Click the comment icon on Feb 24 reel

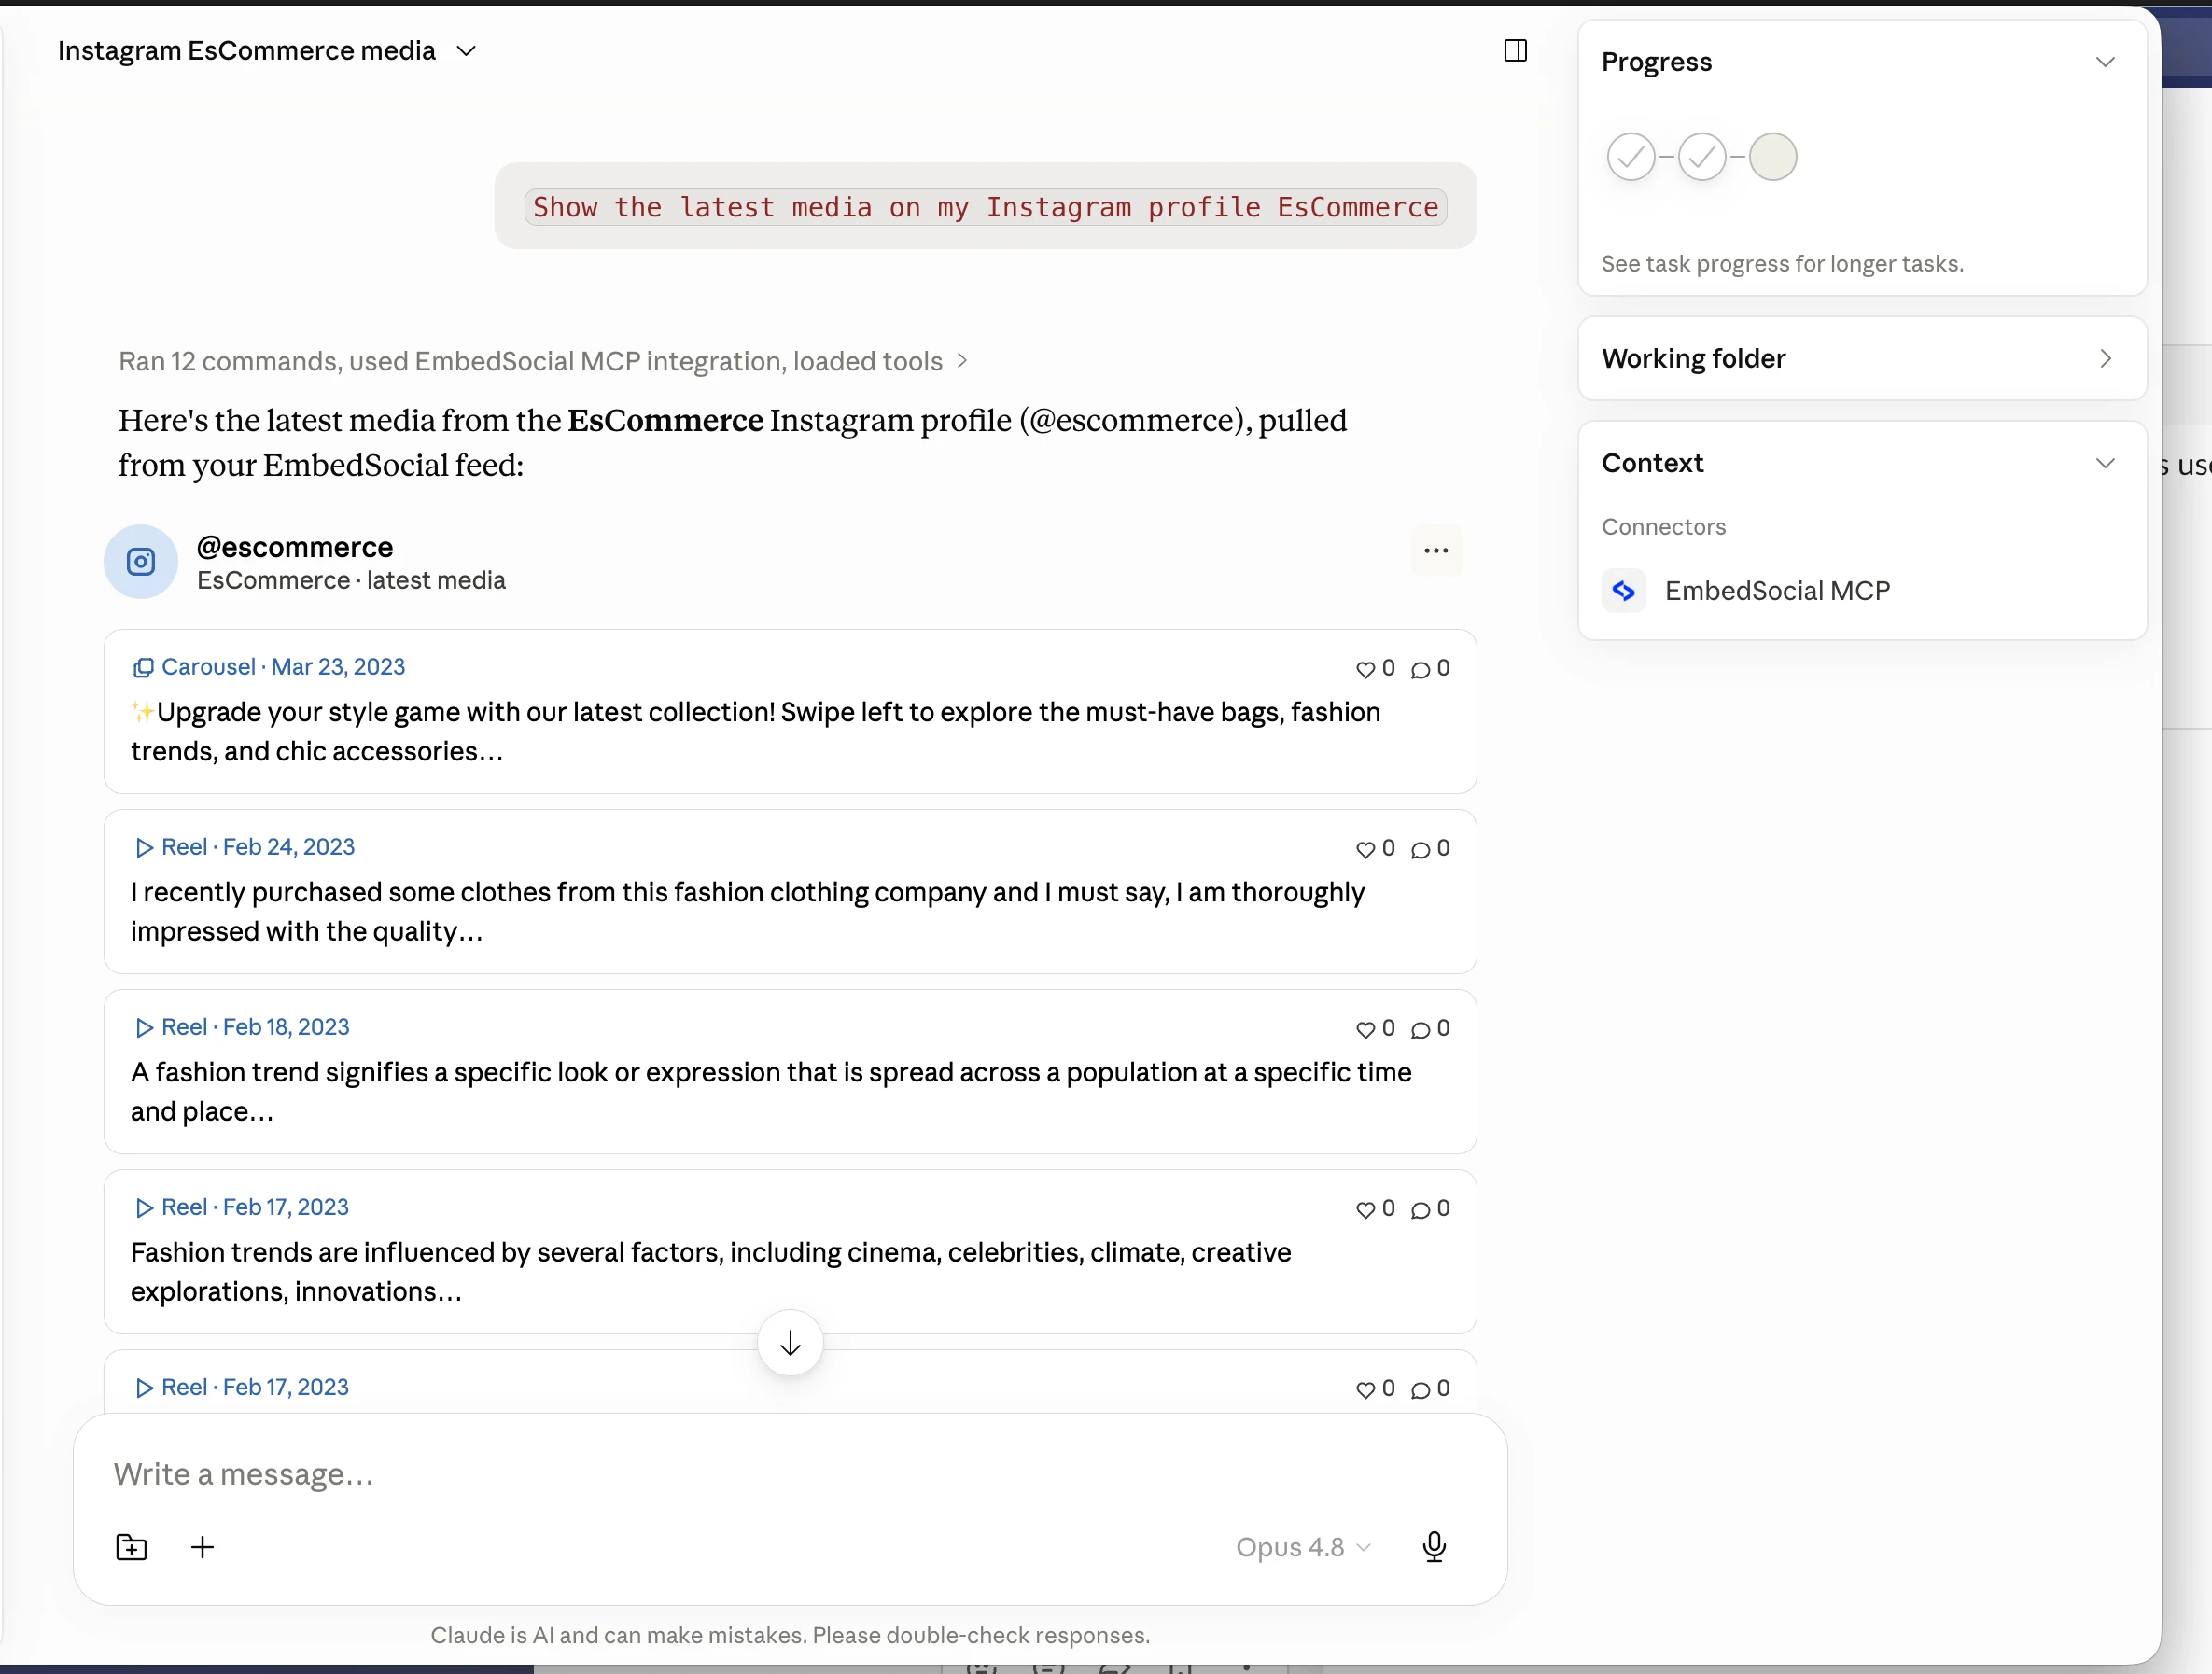[x=1420, y=849]
